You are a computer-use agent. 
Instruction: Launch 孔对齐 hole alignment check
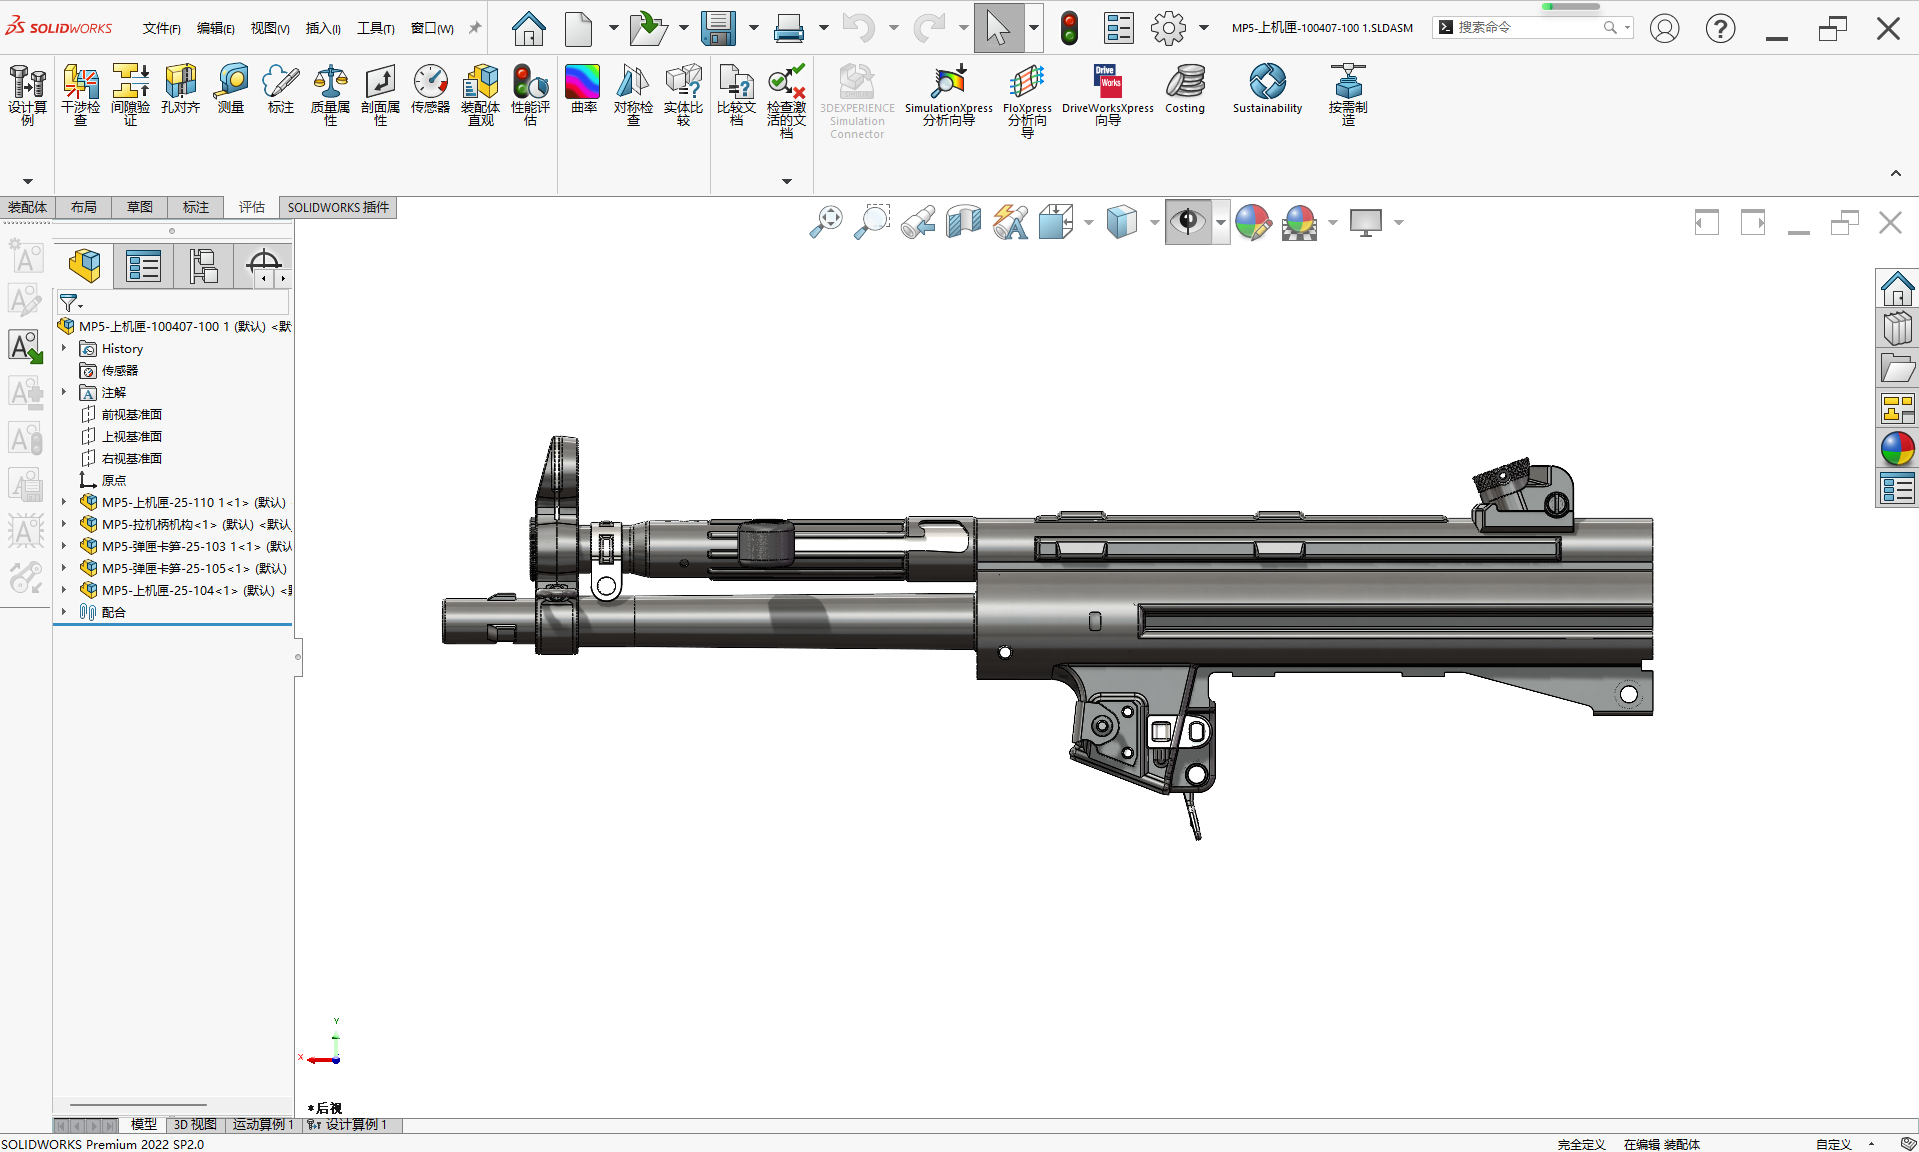181,89
